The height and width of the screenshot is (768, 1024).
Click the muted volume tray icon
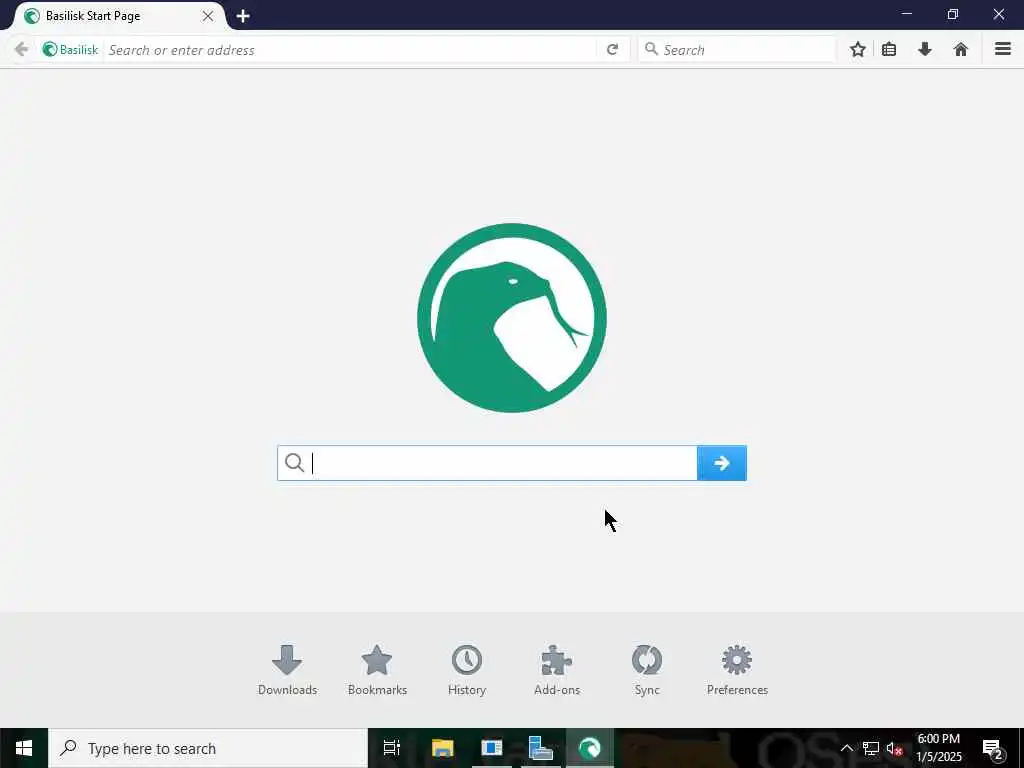(x=894, y=748)
